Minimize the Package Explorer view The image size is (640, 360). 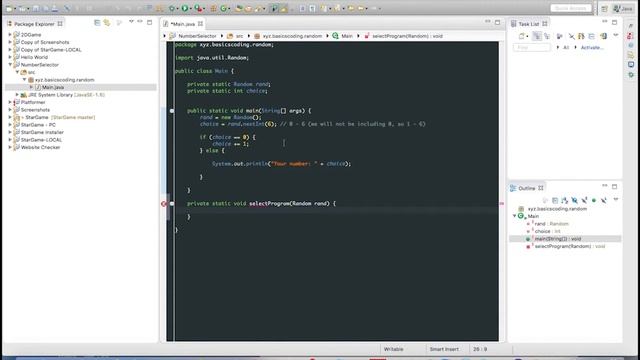coord(140,21)
